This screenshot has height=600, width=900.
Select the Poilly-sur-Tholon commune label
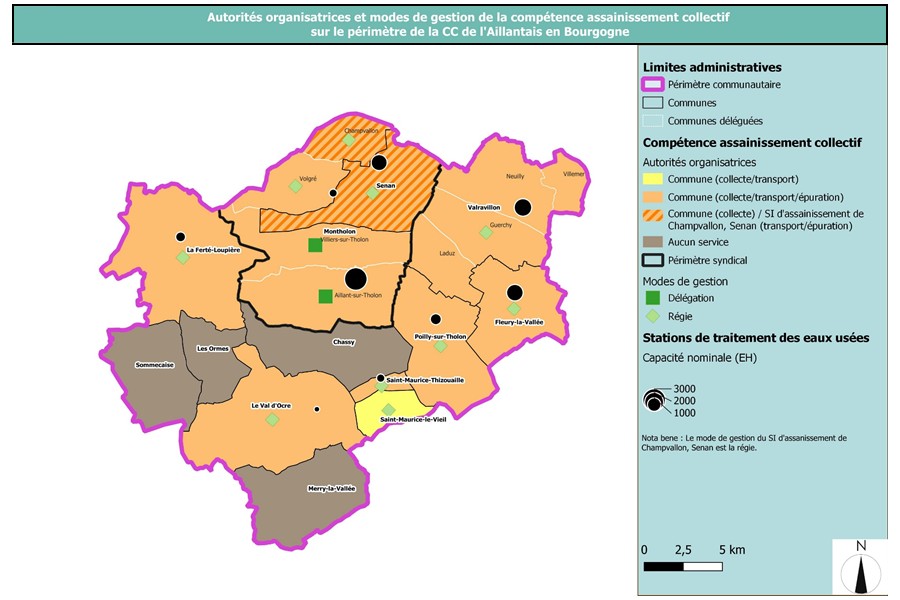440,336
